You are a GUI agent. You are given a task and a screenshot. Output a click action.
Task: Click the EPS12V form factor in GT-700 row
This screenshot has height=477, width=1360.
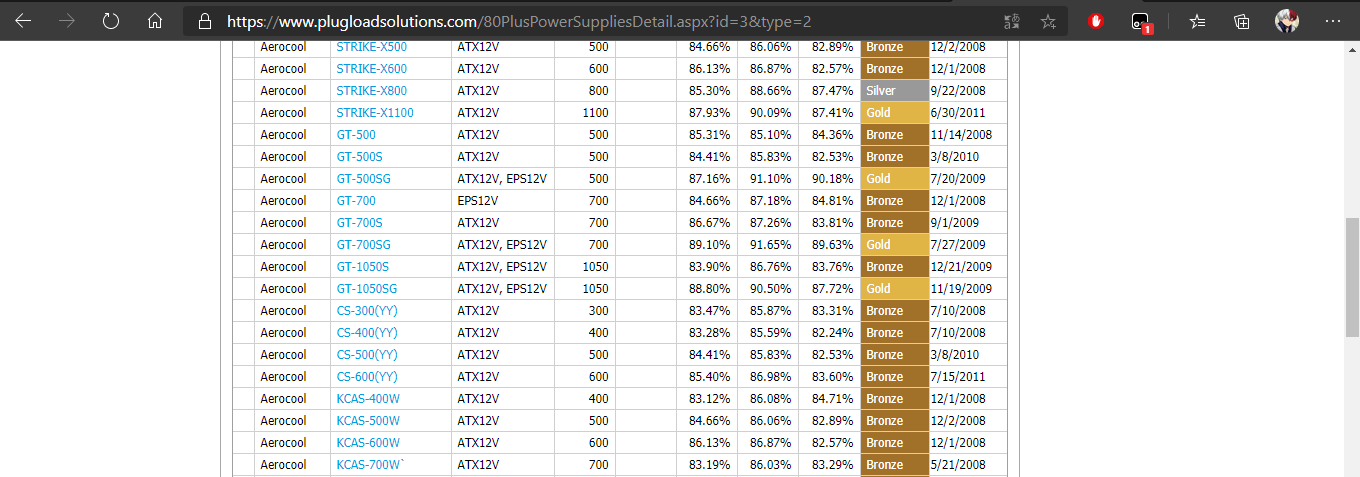(x=478, y=201)
